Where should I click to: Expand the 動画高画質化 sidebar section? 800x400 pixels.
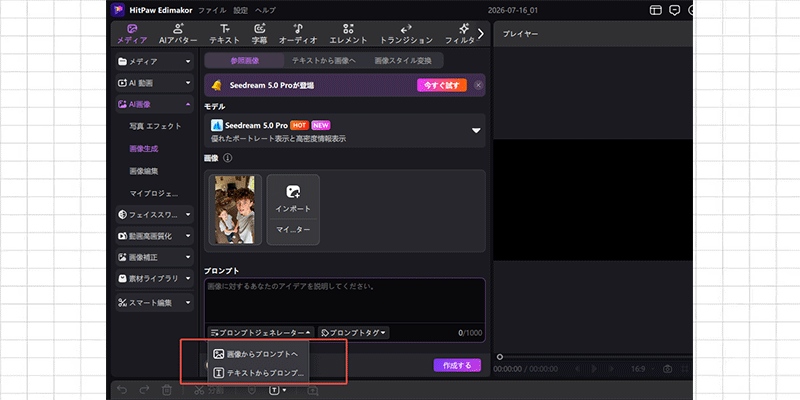pos(155,236)
